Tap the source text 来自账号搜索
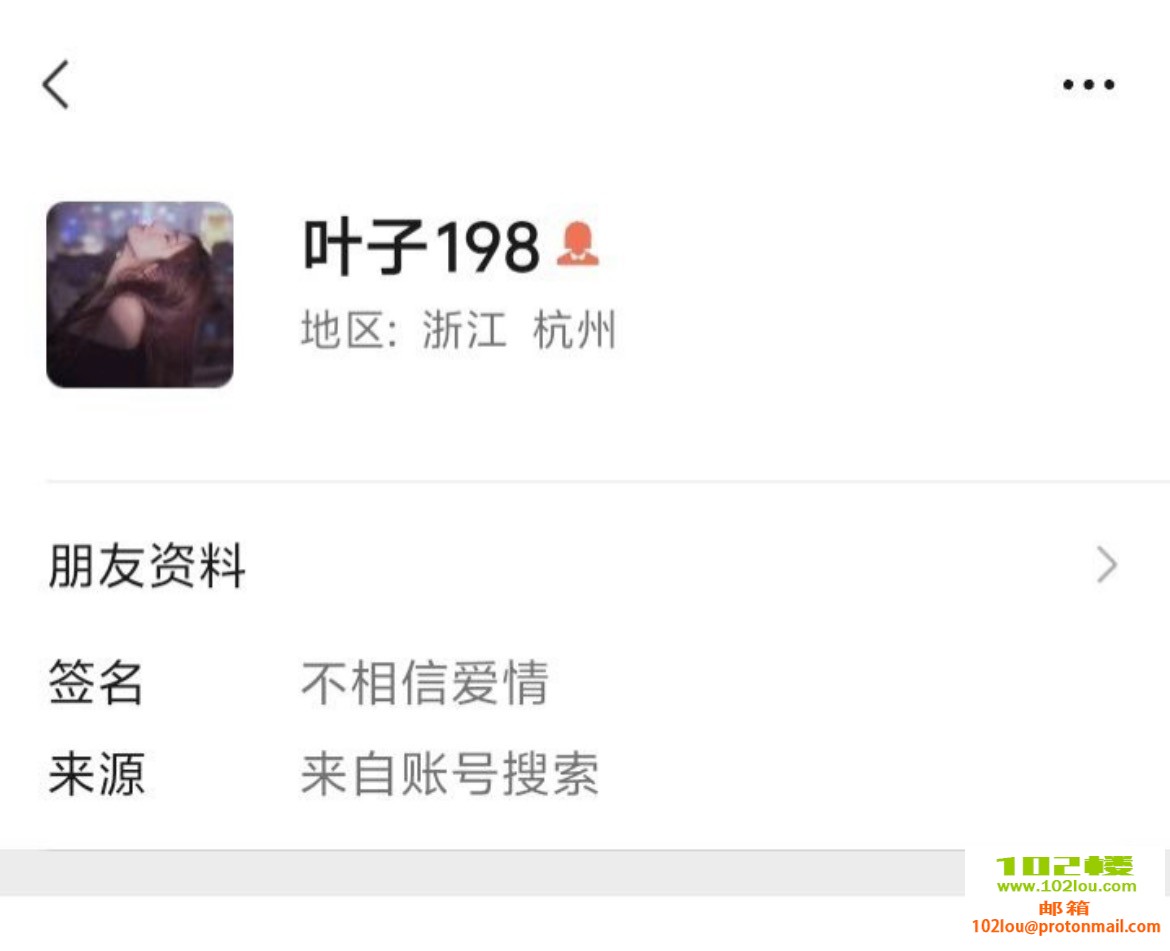The image size is (1170, 951). pos(449,773)
